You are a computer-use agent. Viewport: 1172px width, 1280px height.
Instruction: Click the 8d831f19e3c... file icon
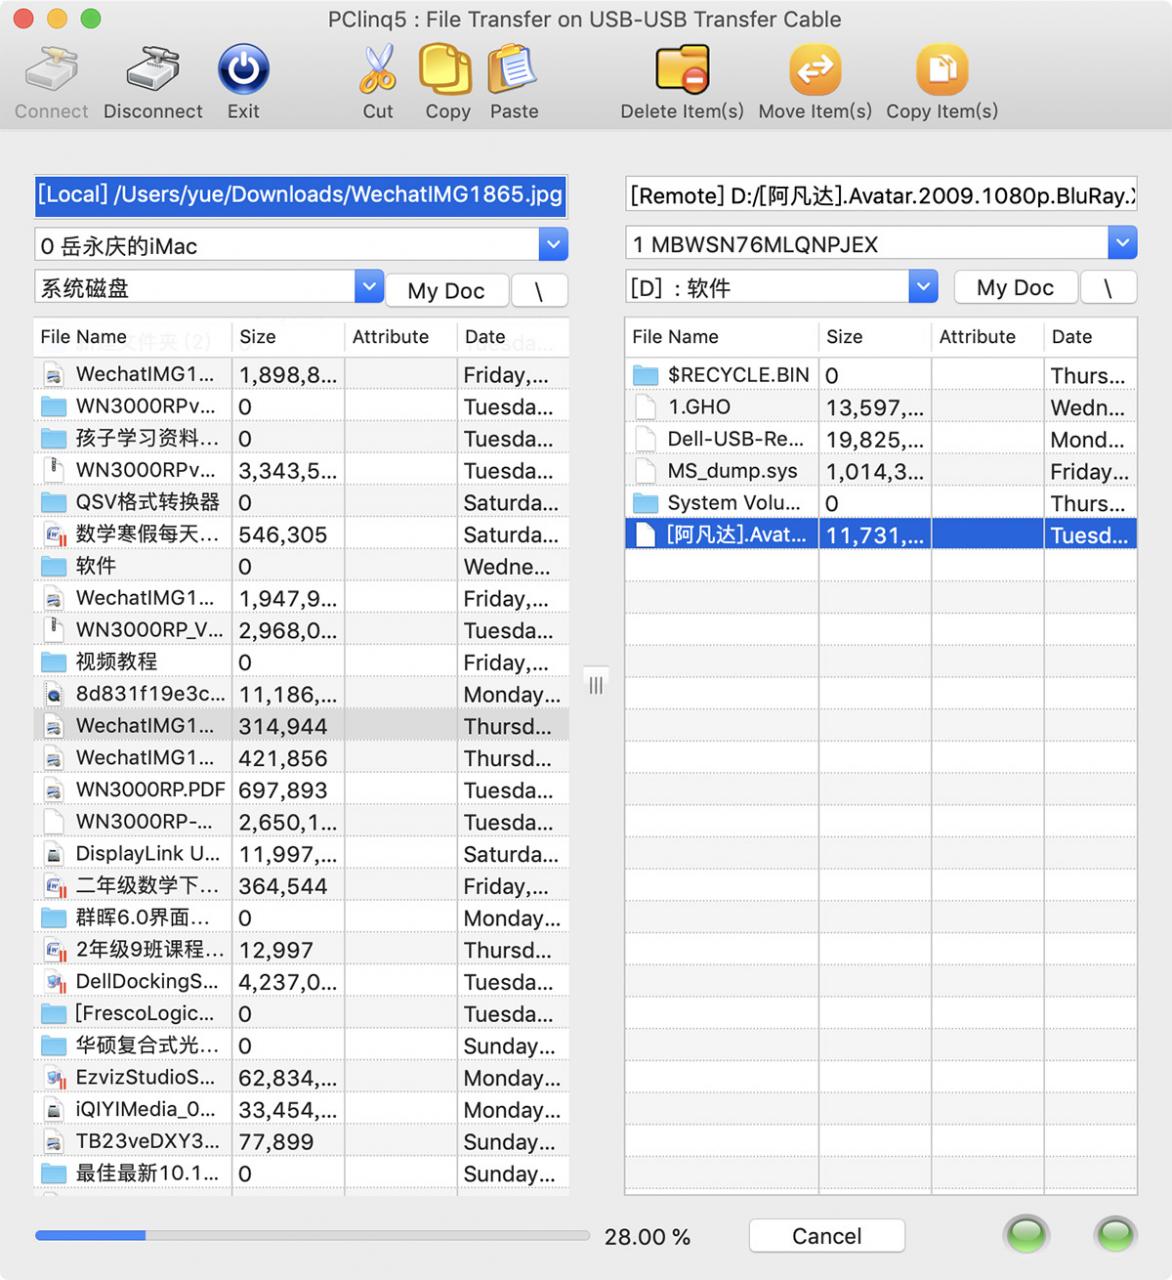[x=53, y=694]
